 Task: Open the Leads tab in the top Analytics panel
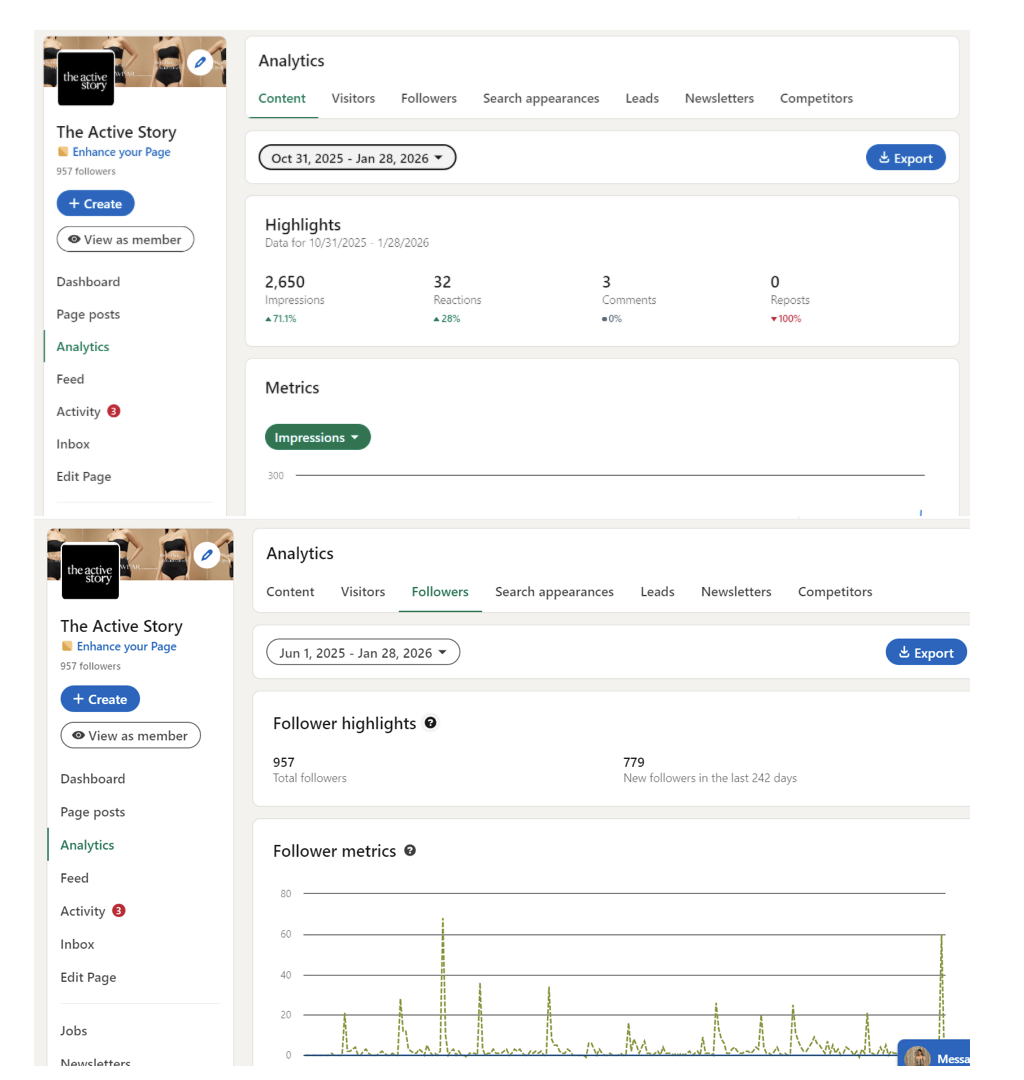(x=642, y=98)
